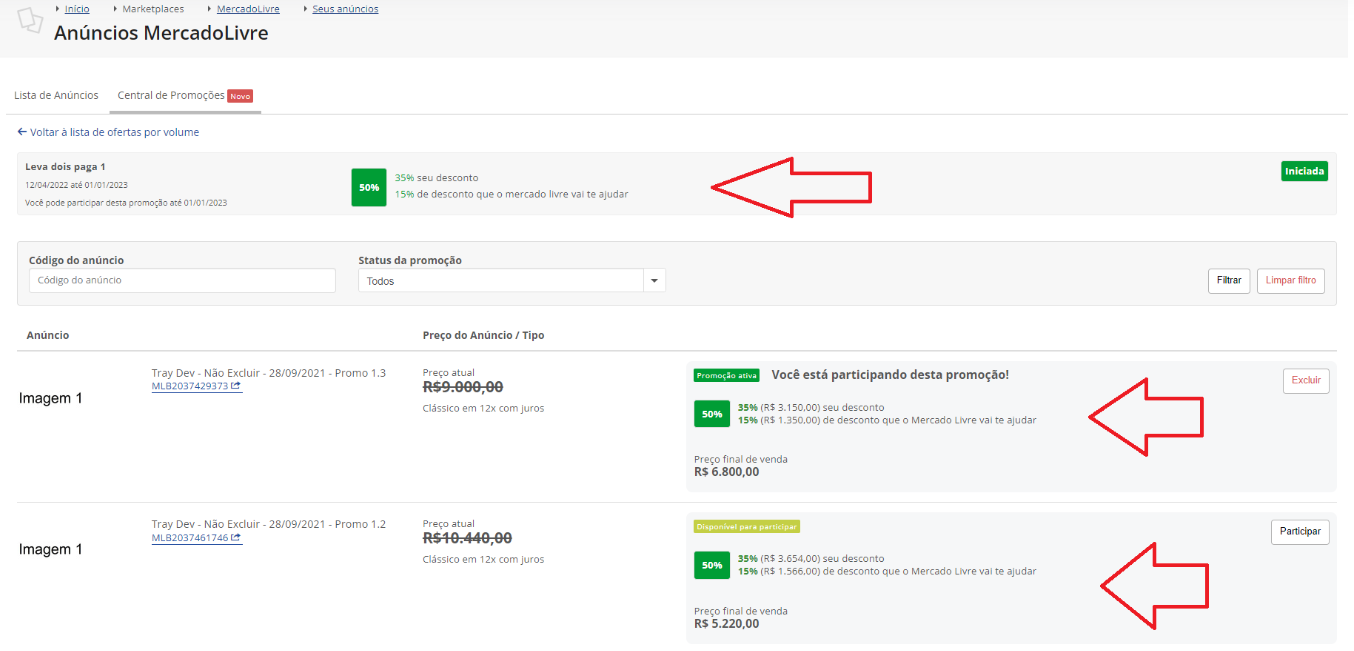The image size is (1354, 651).
Task: Click the 50% badge in the Promo 1.3 row
Action: pos(712,414)
